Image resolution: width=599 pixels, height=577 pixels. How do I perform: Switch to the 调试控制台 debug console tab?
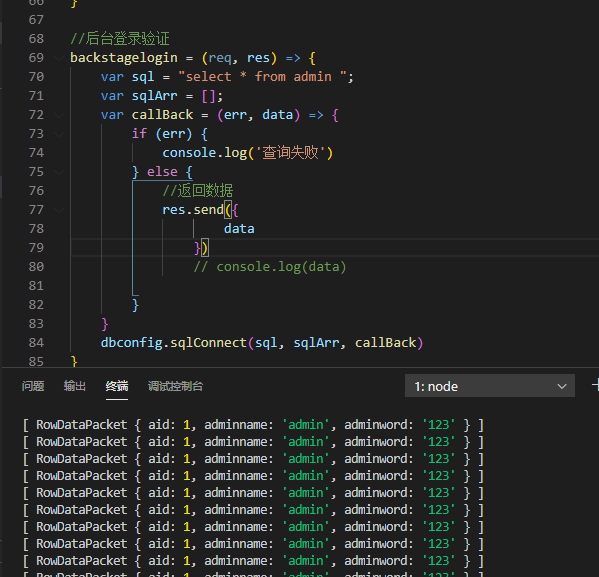tap(175, 386)
